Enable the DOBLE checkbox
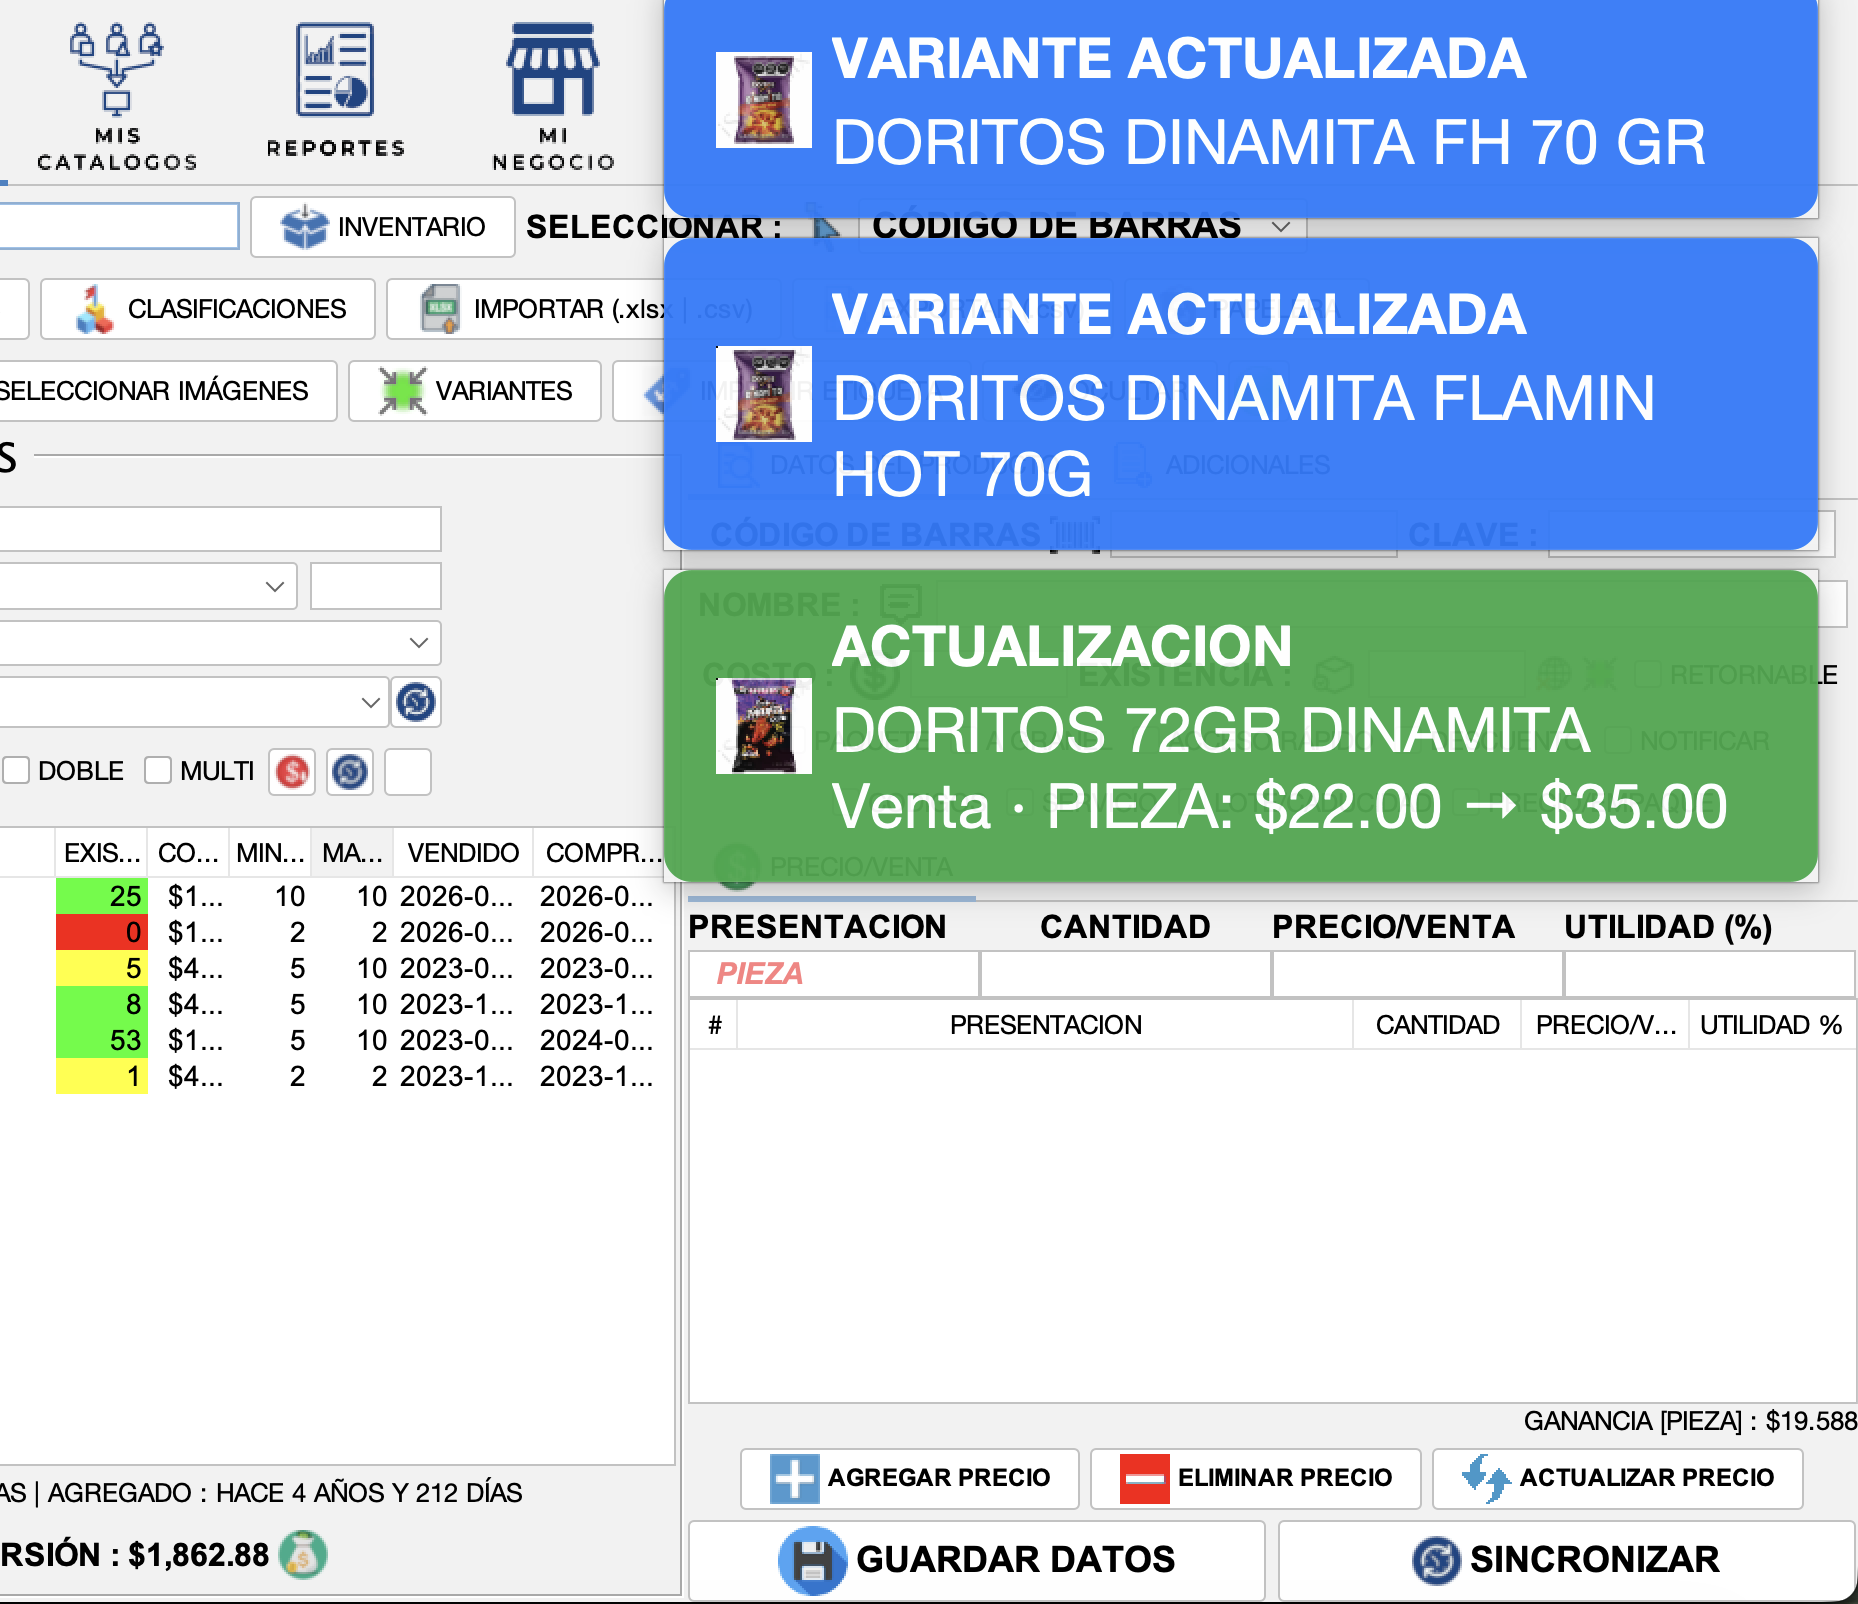 coord(16,771)
